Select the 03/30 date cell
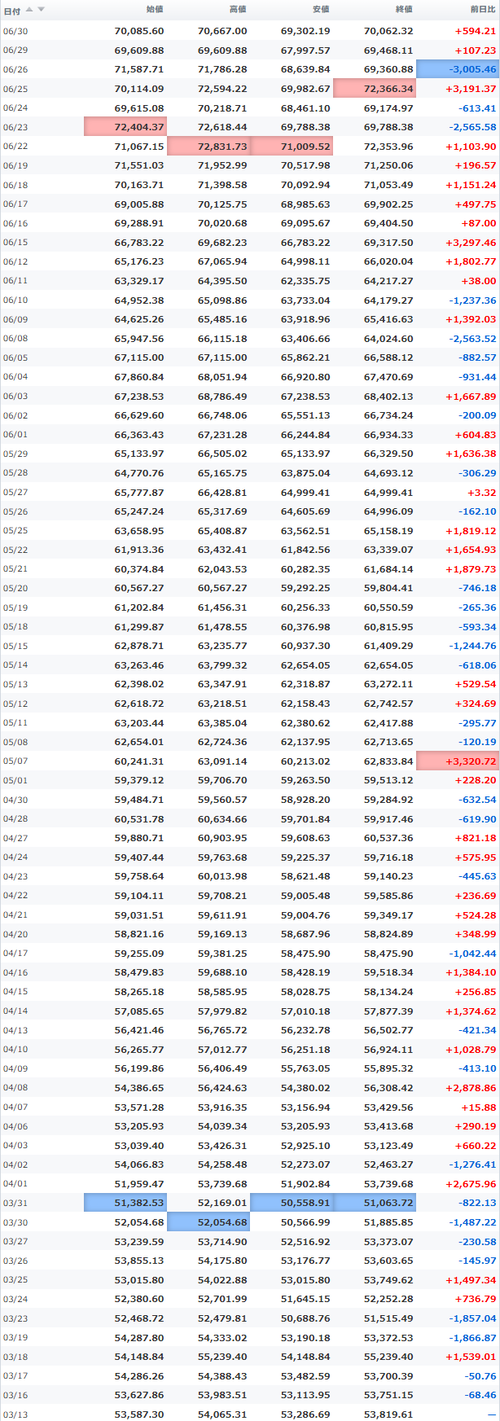 (x=16, y=1224)
